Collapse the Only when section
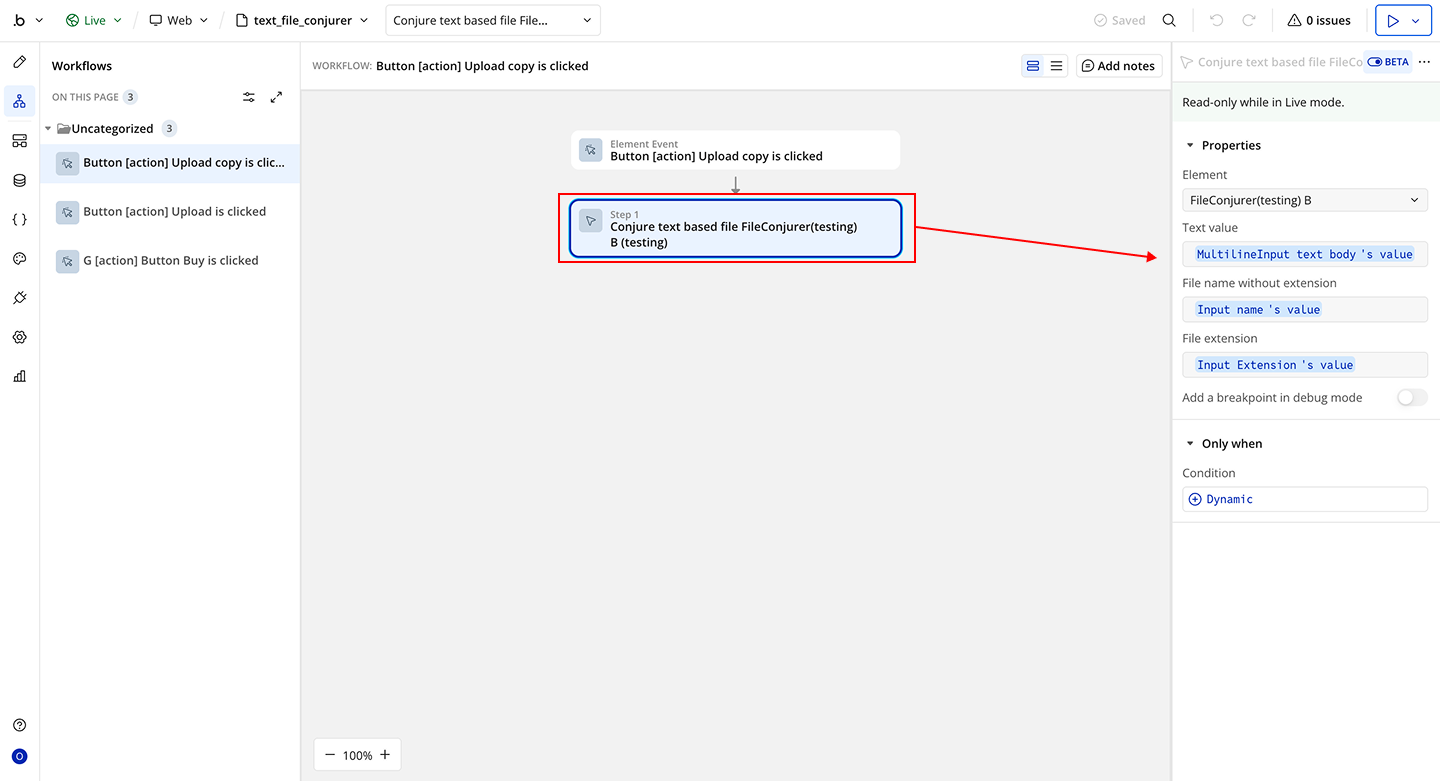This screenshot has height=781, width=1440. point(1190,444)
